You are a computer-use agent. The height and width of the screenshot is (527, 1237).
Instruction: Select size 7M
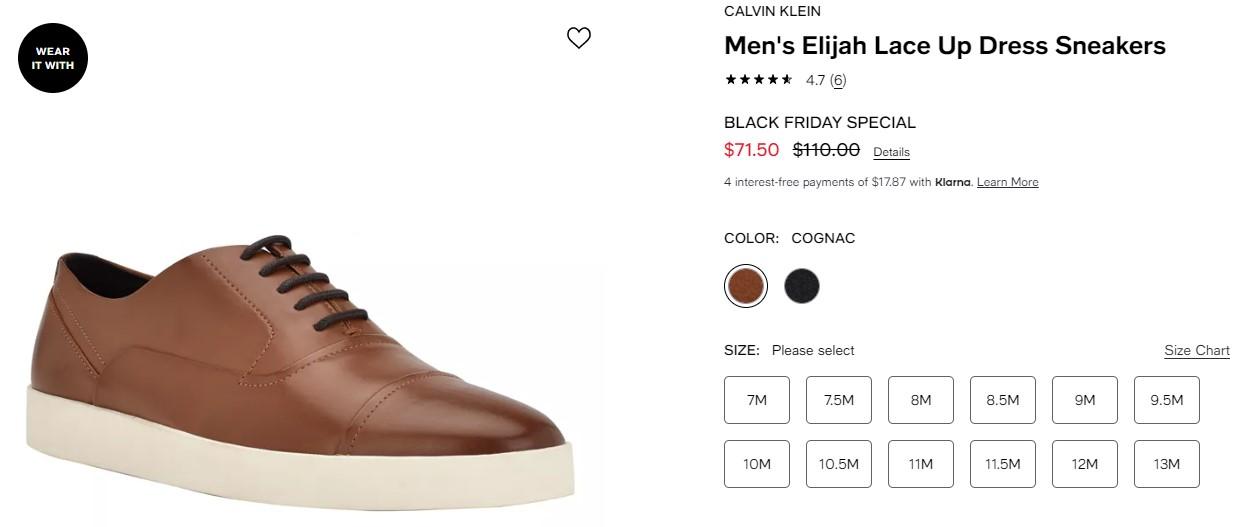(757, 400)
